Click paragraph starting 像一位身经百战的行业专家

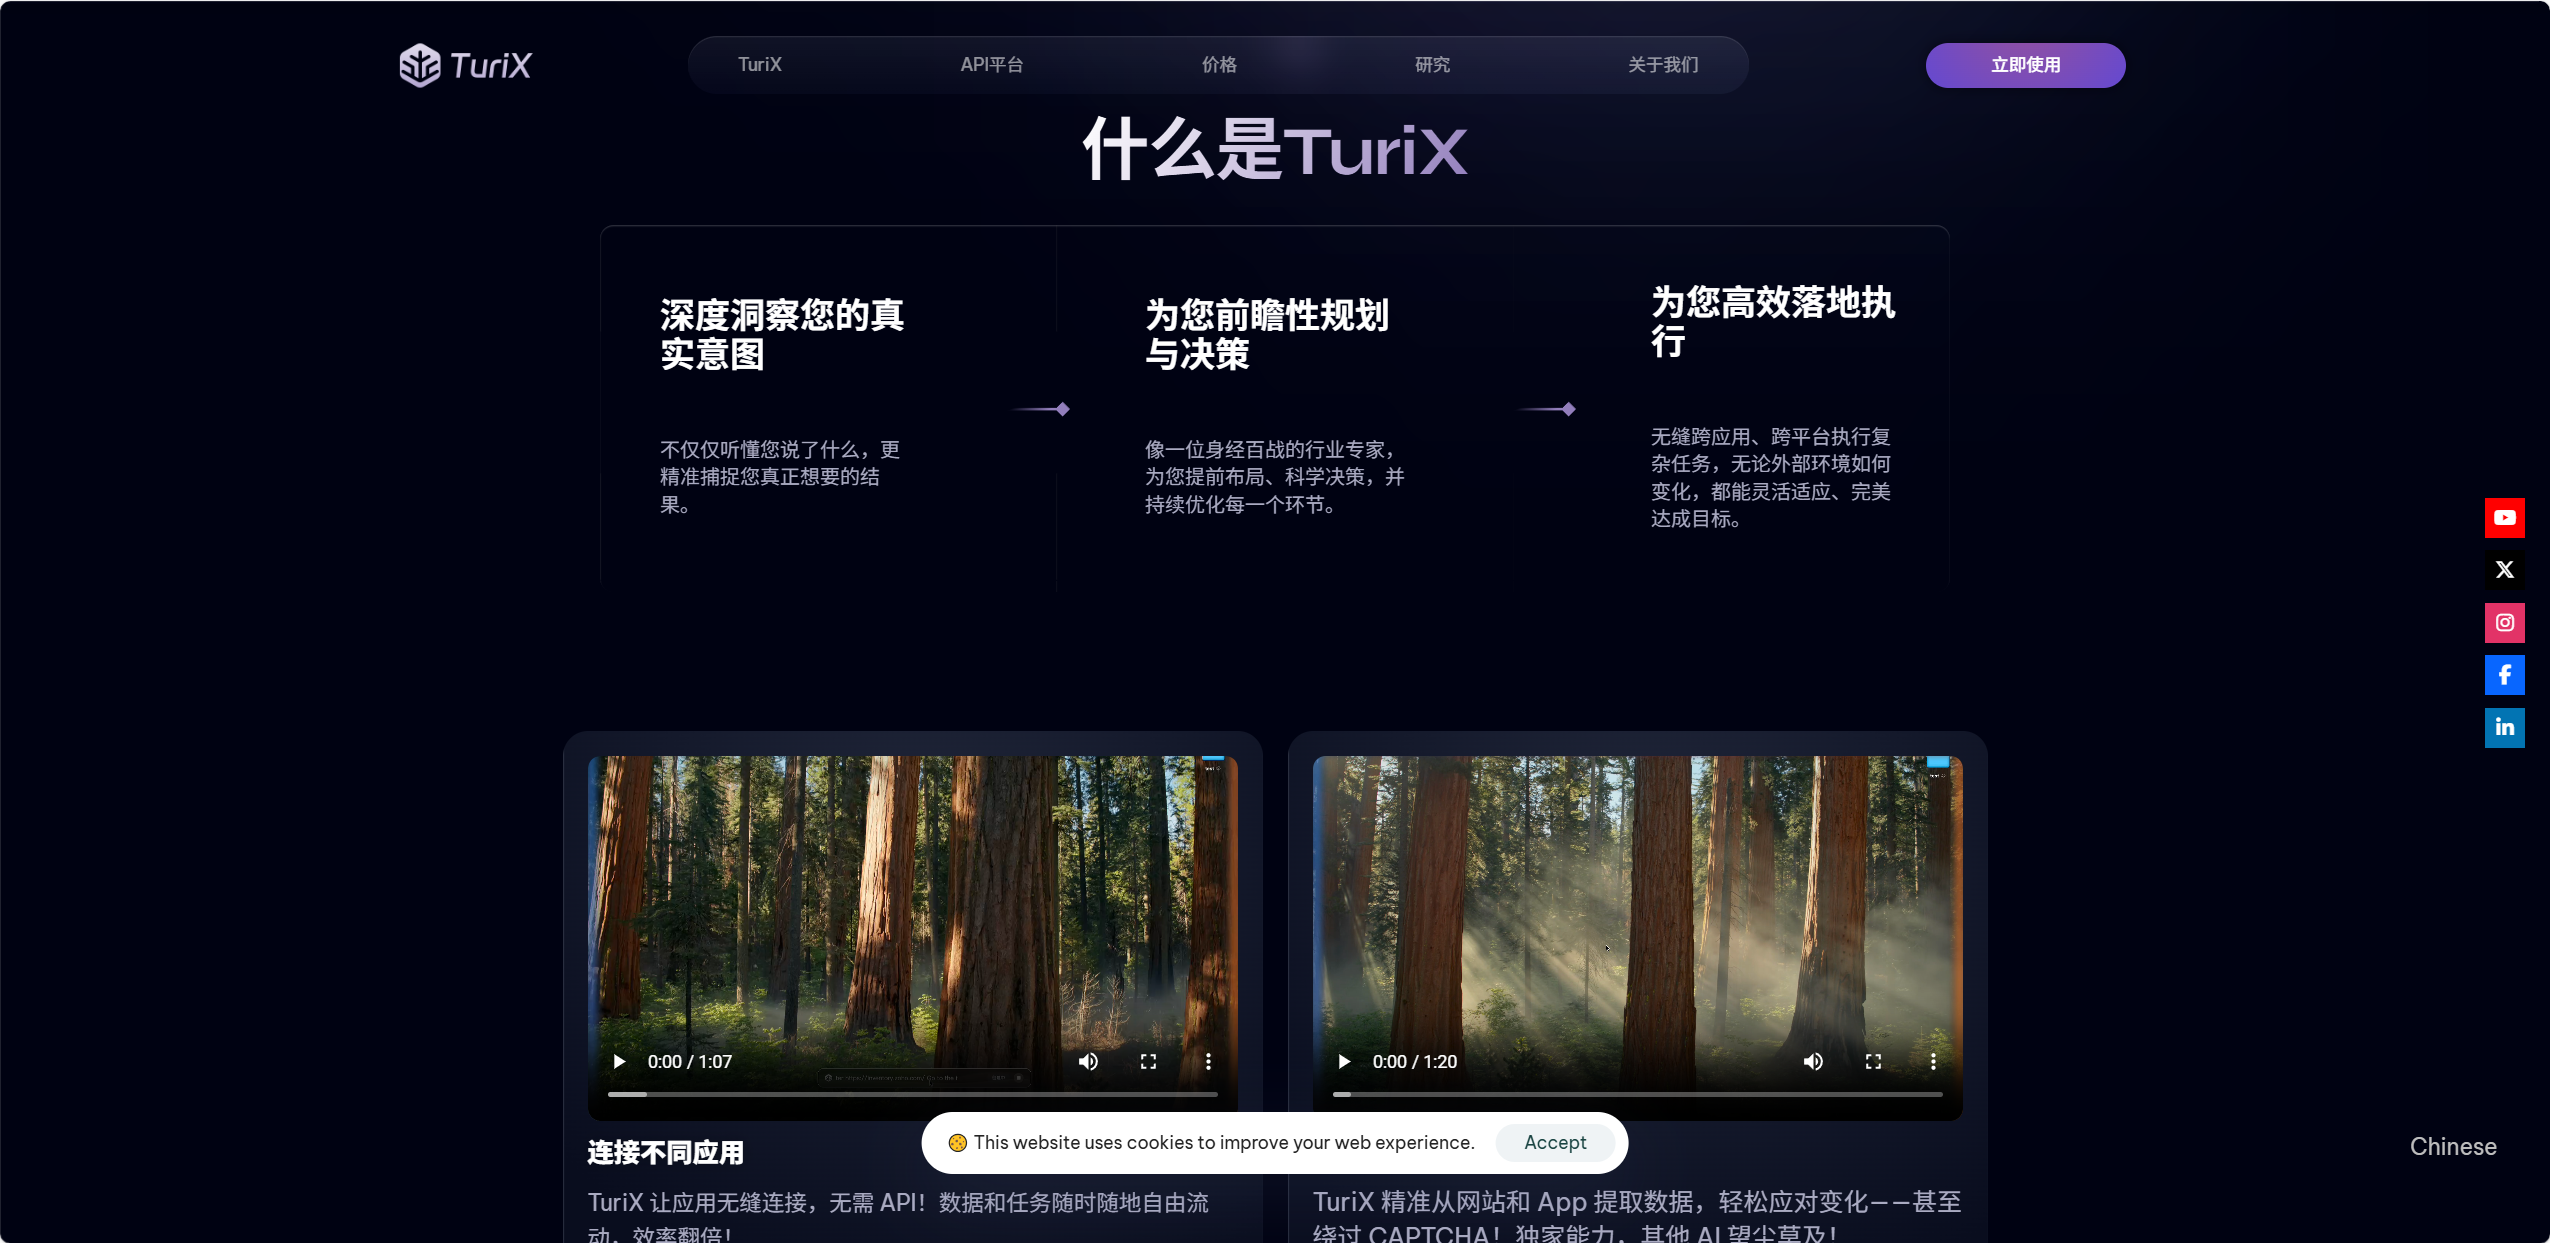click(x=1274, y=477)
